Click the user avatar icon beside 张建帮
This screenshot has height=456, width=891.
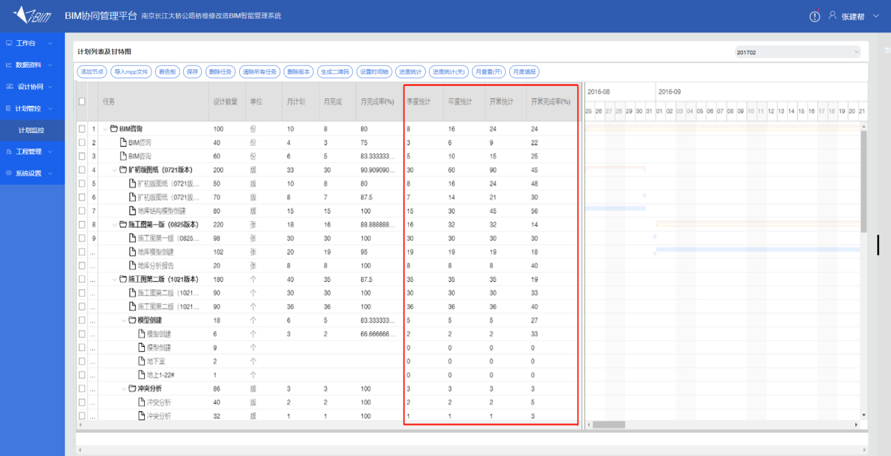tap(832, 15)
